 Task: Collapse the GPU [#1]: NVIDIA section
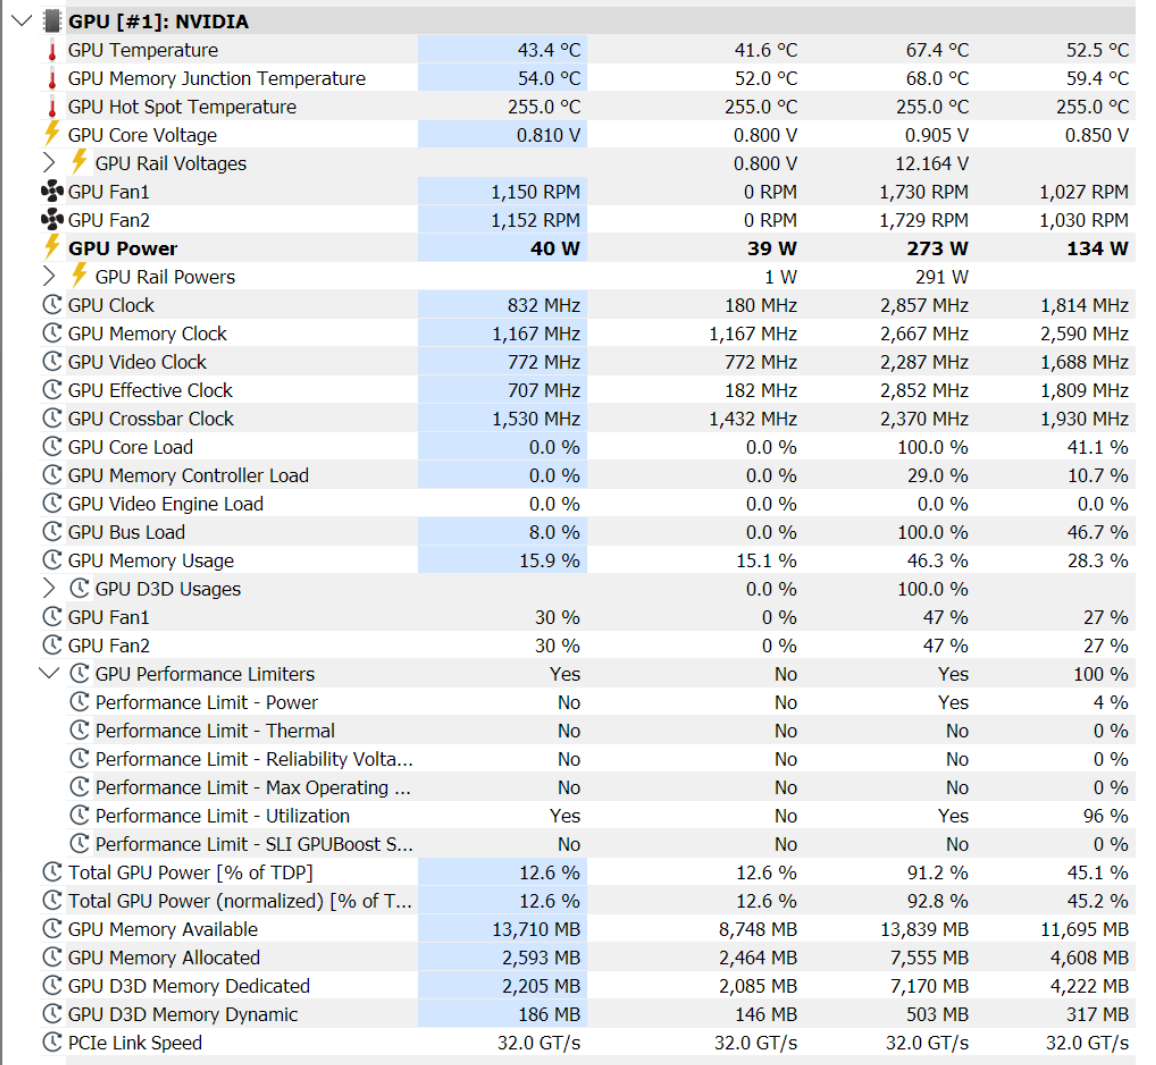(x=21, y=21)
